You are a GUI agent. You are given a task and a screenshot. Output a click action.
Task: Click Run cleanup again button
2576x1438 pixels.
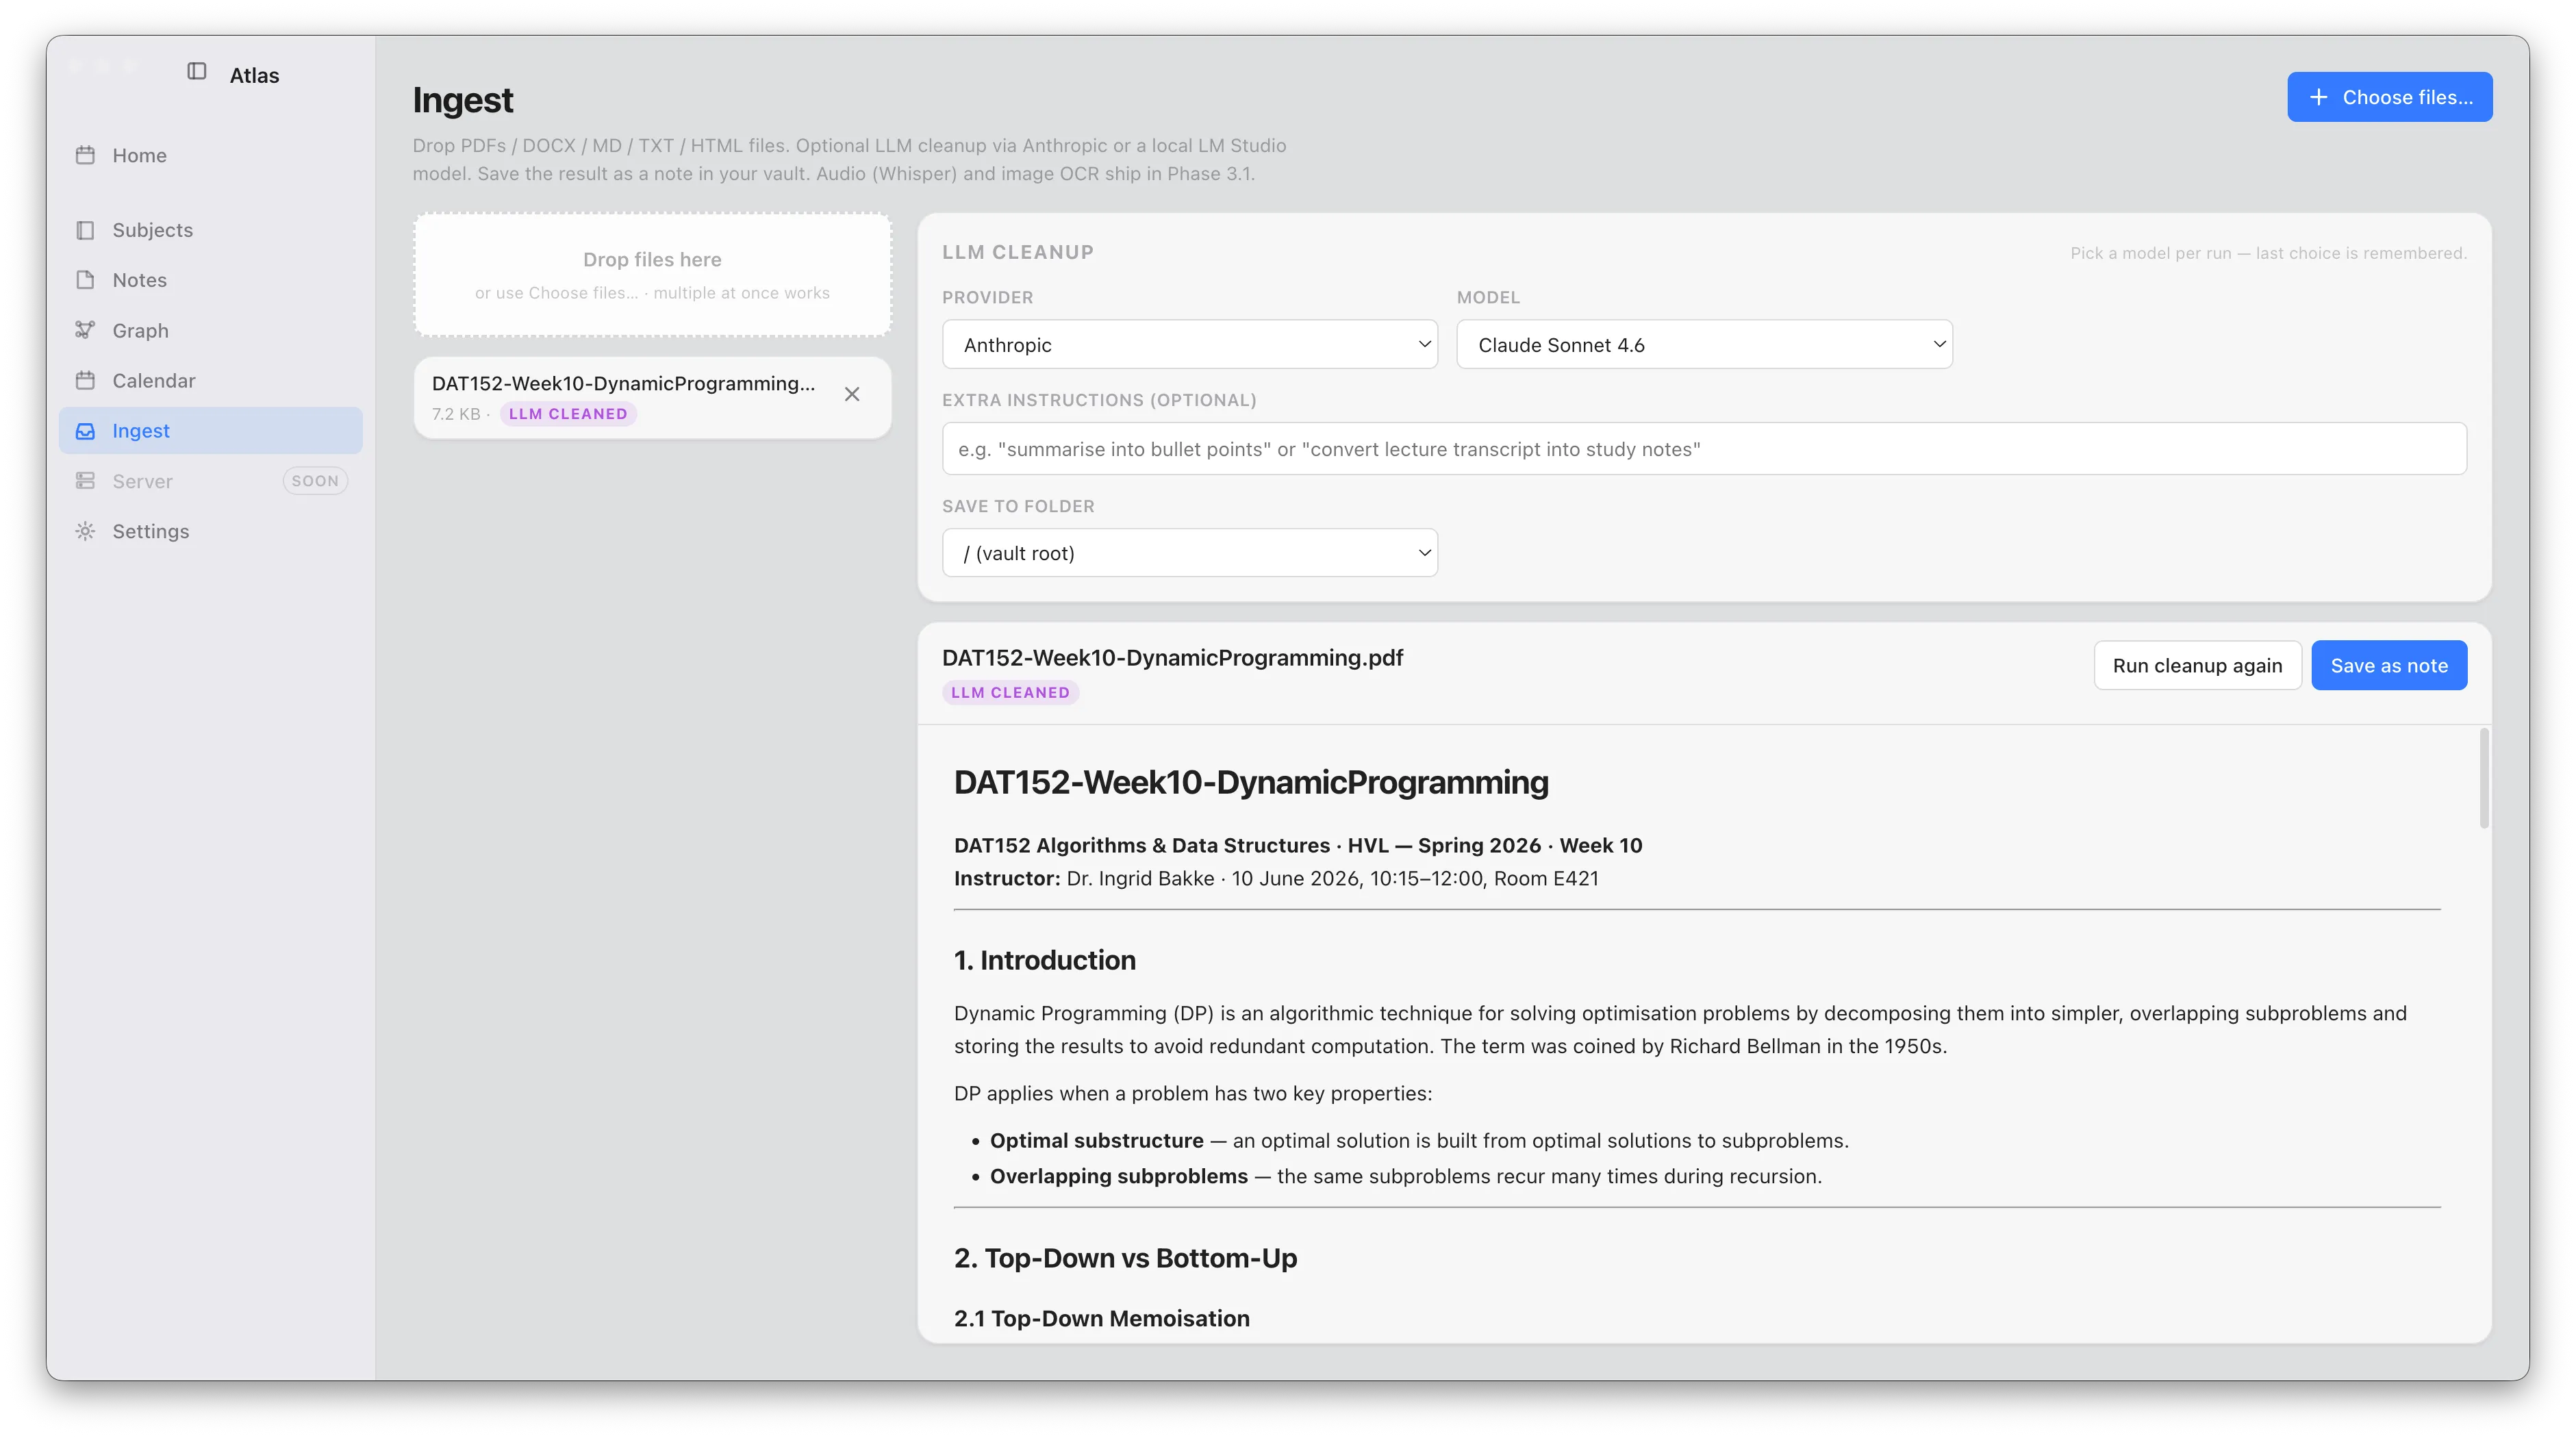tap(2197, 665)
